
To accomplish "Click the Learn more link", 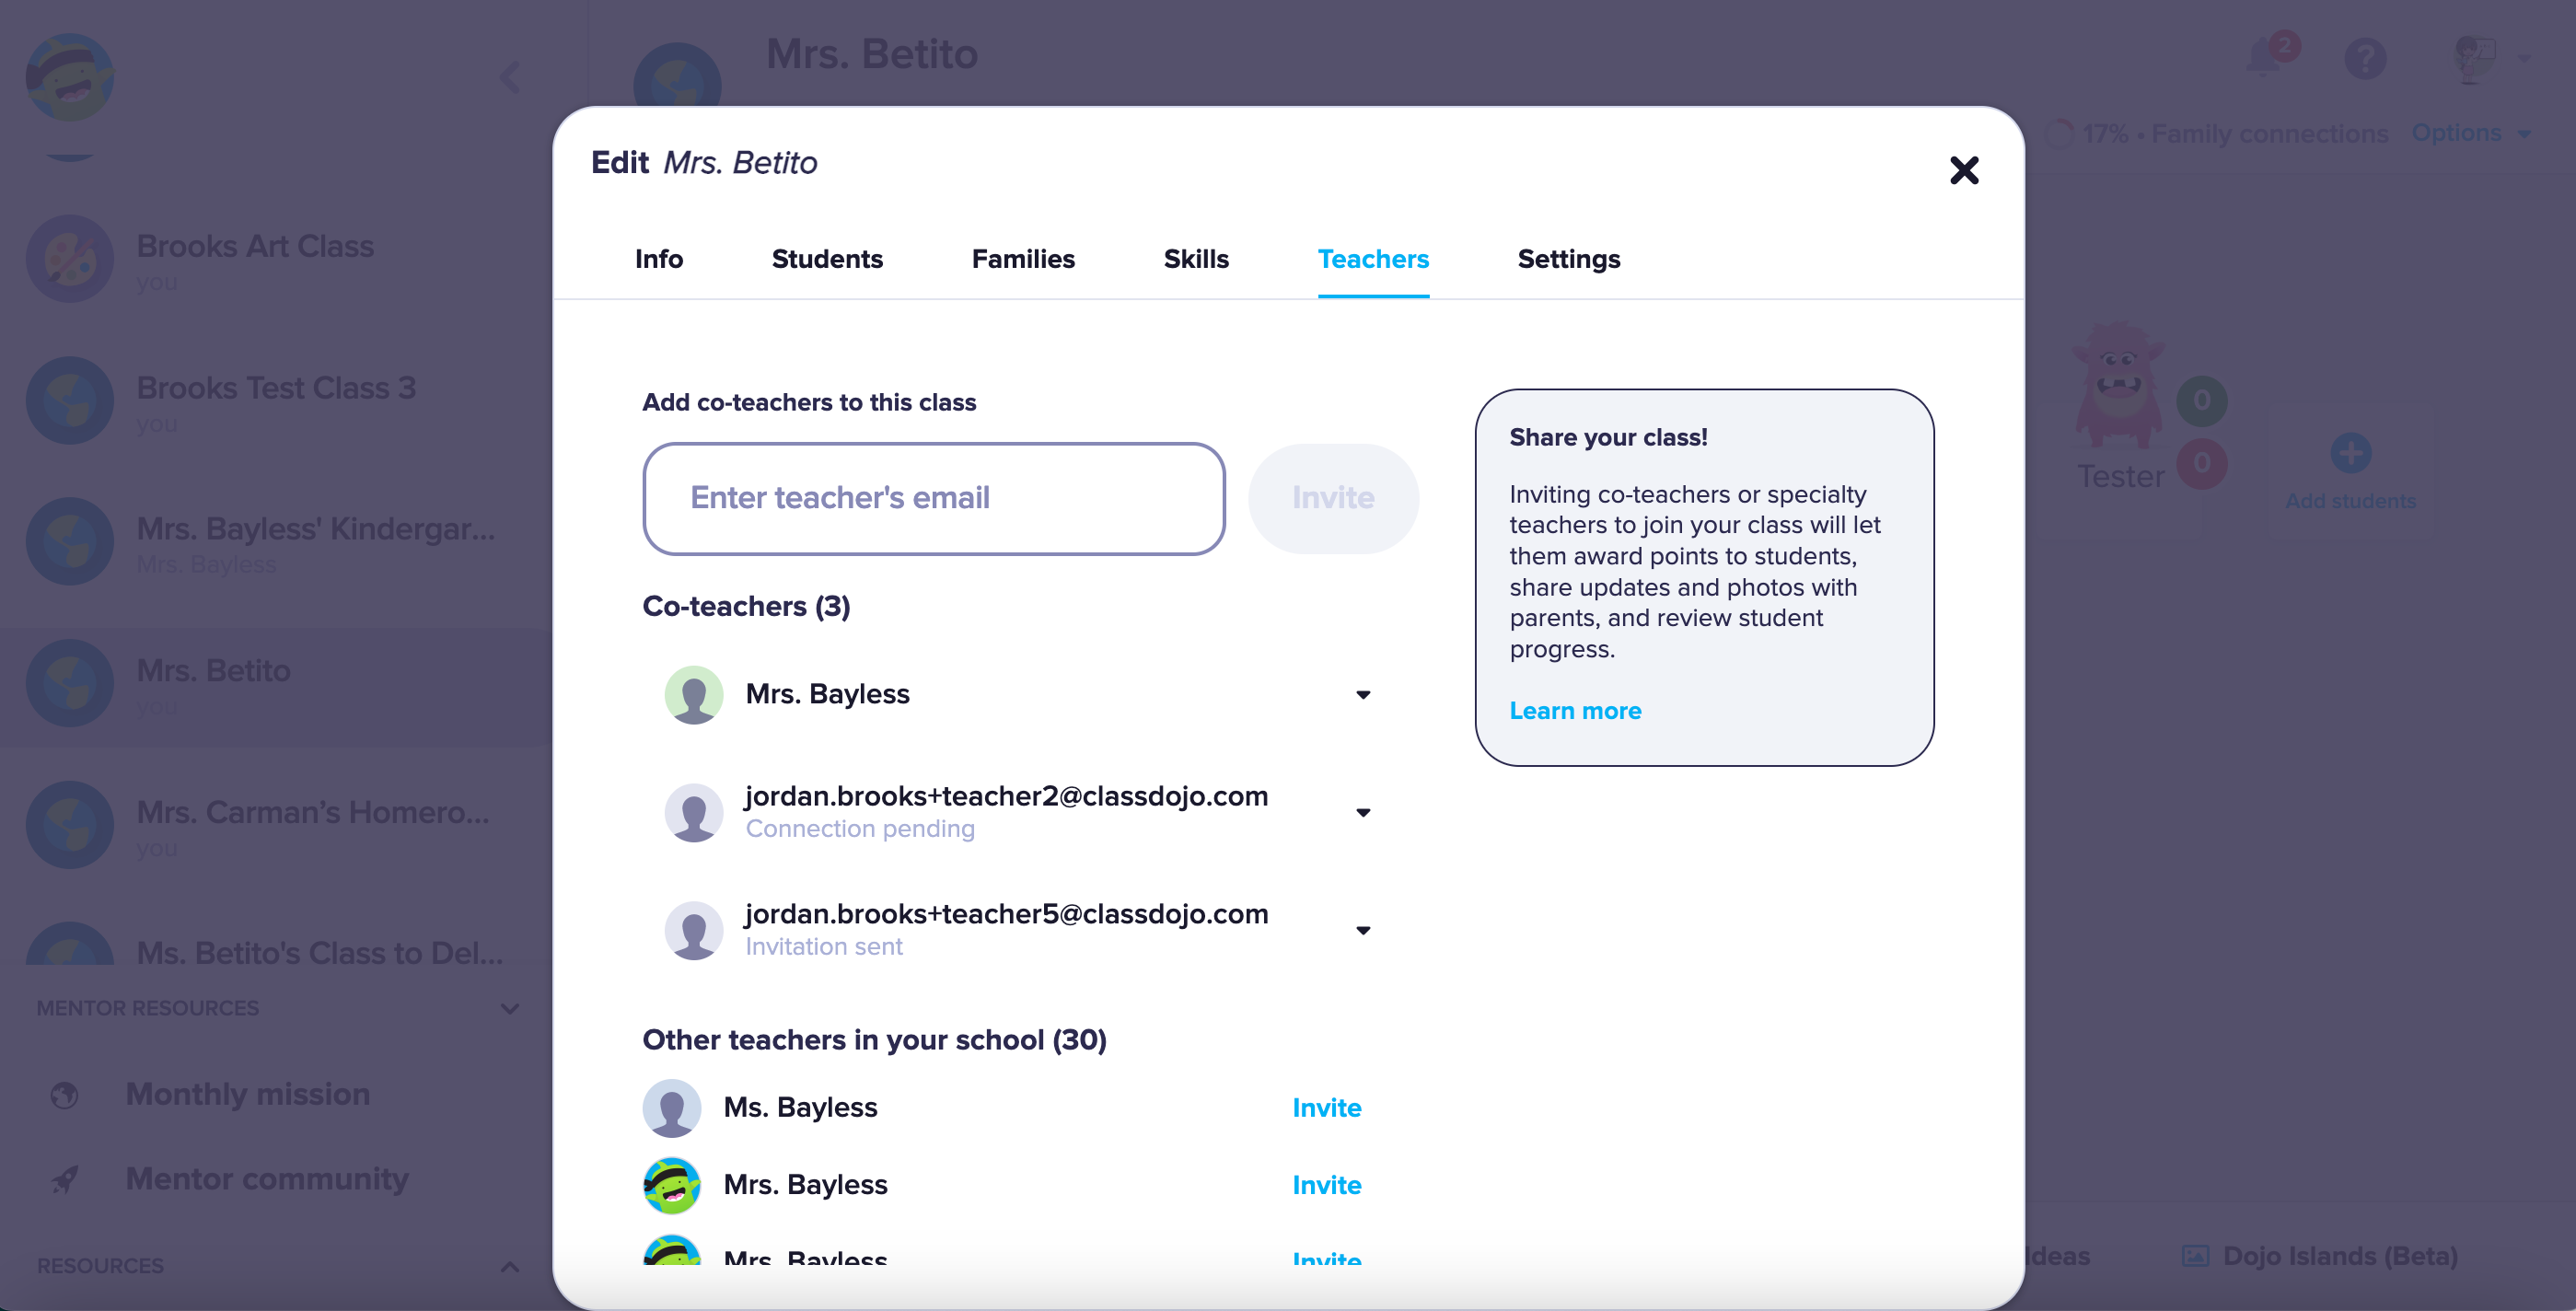I will [1575, 710].
